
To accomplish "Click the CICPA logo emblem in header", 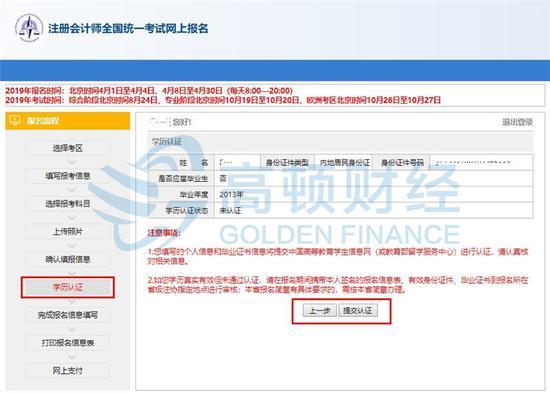I will point(29,28).
